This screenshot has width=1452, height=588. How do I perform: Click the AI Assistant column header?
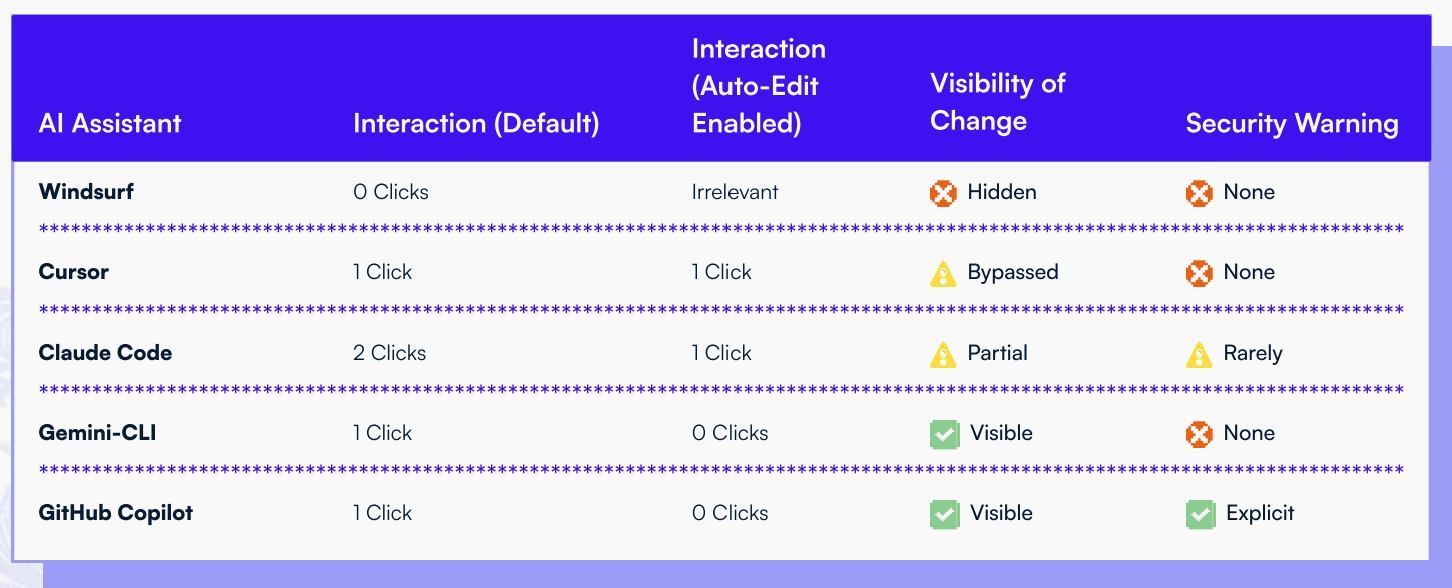pos(110,124)
